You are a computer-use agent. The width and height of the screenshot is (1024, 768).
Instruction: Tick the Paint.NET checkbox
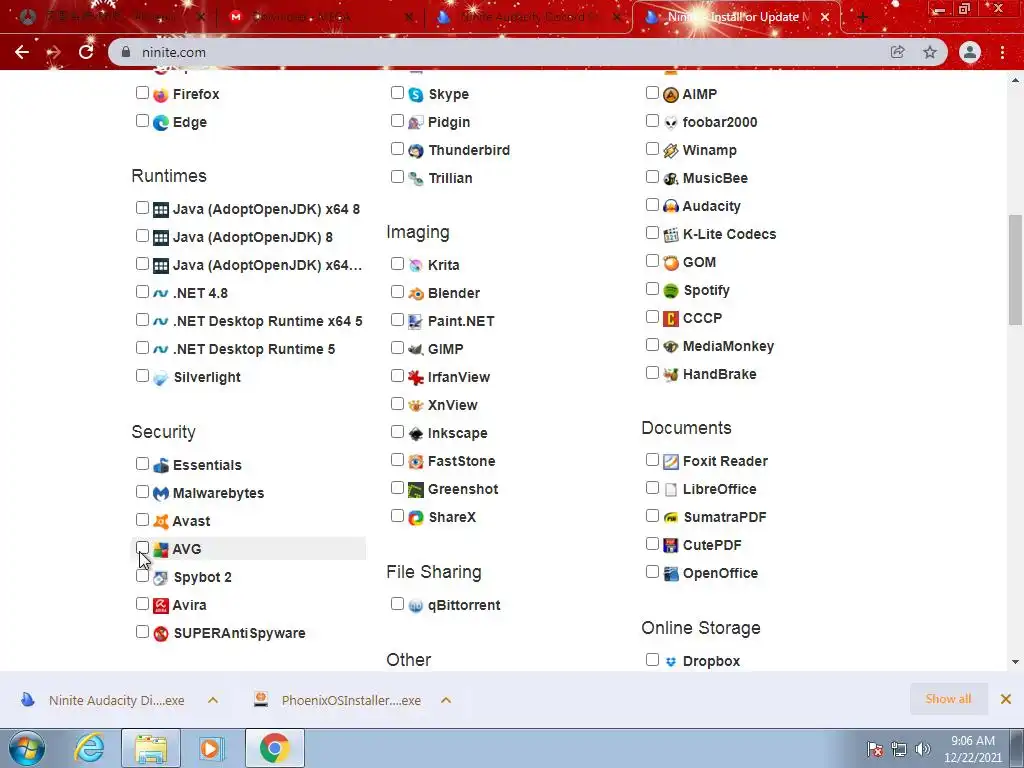pyautogui.click(x=397, y=319)
